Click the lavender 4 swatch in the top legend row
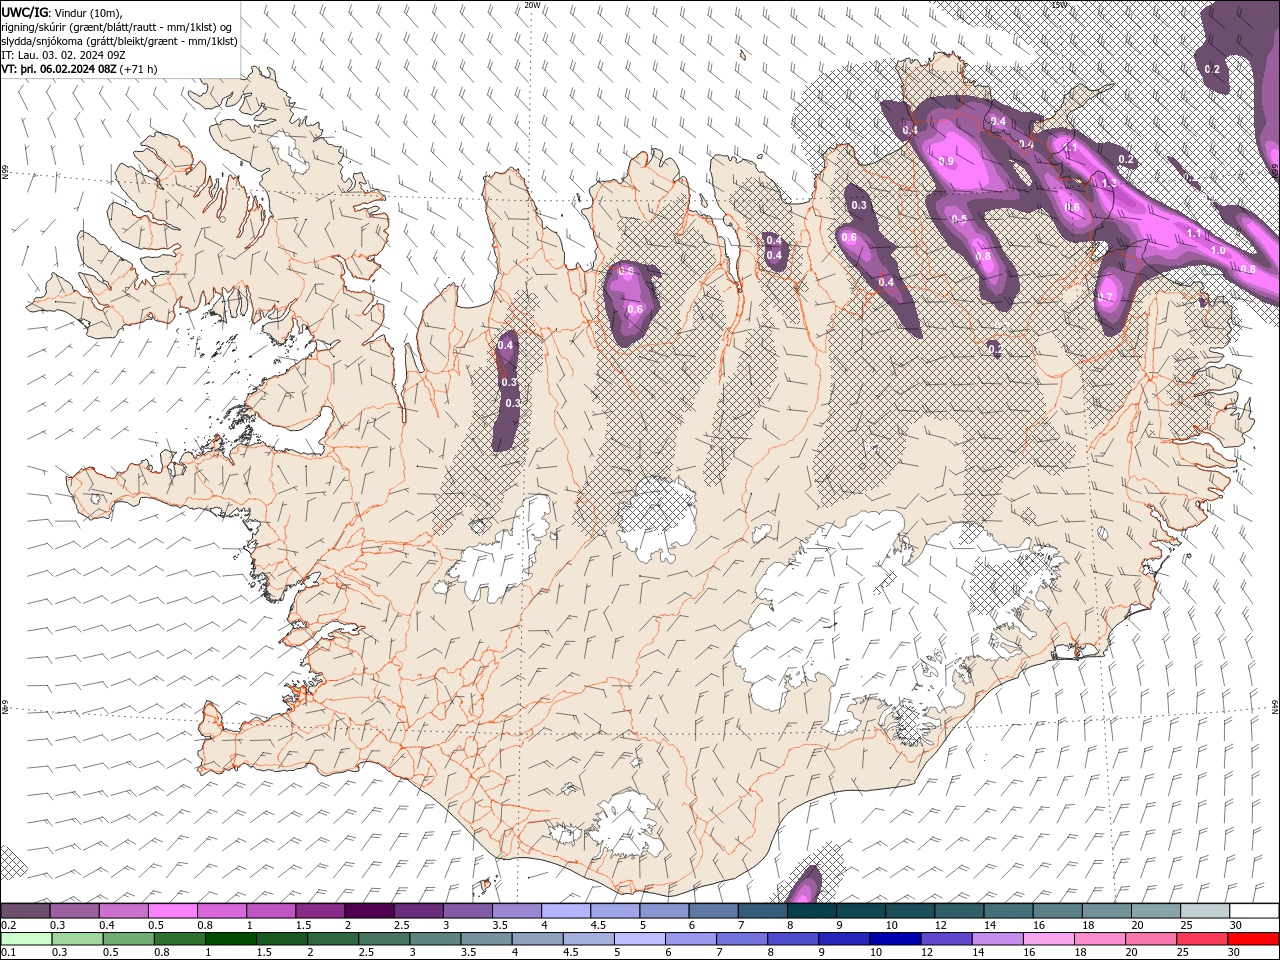The image size is (1280, 960). click(566, 910)
